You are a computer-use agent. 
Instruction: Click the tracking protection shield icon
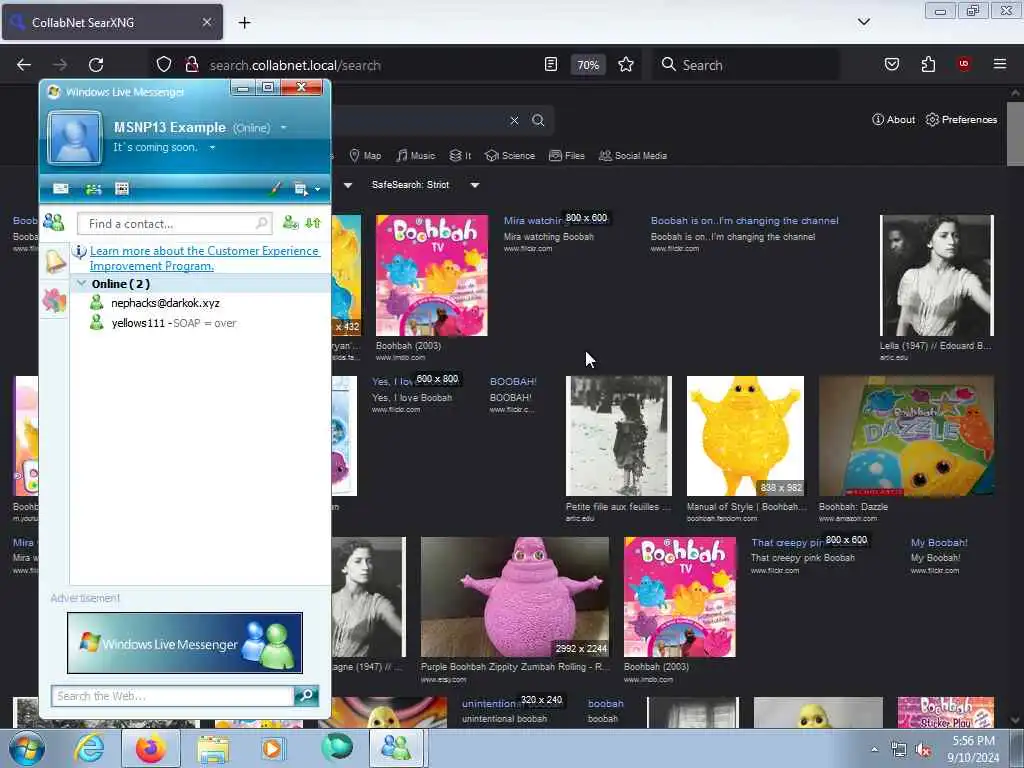[x=164, y=65]
